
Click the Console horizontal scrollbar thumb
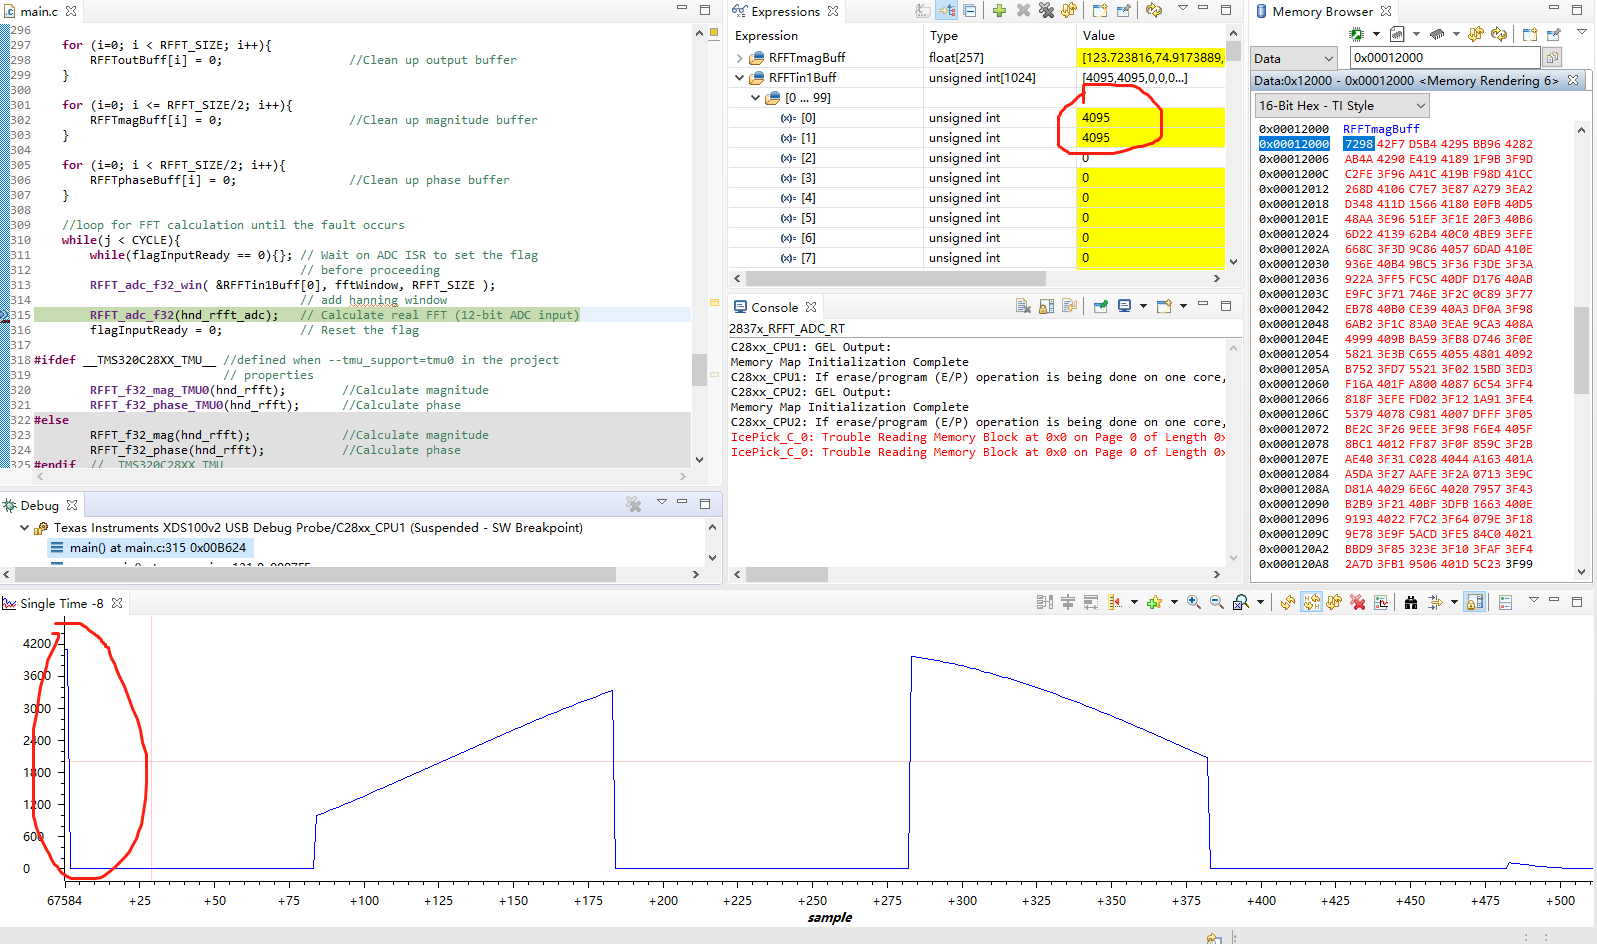786,575
